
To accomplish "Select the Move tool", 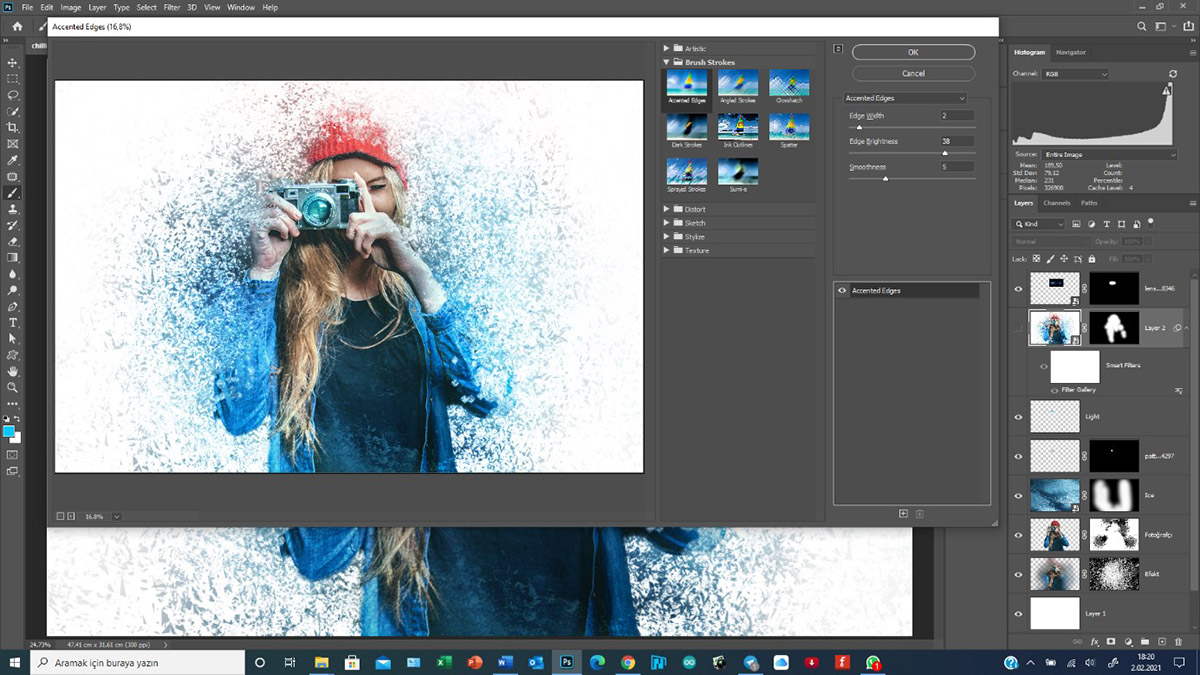I will [x=13, y=62].
